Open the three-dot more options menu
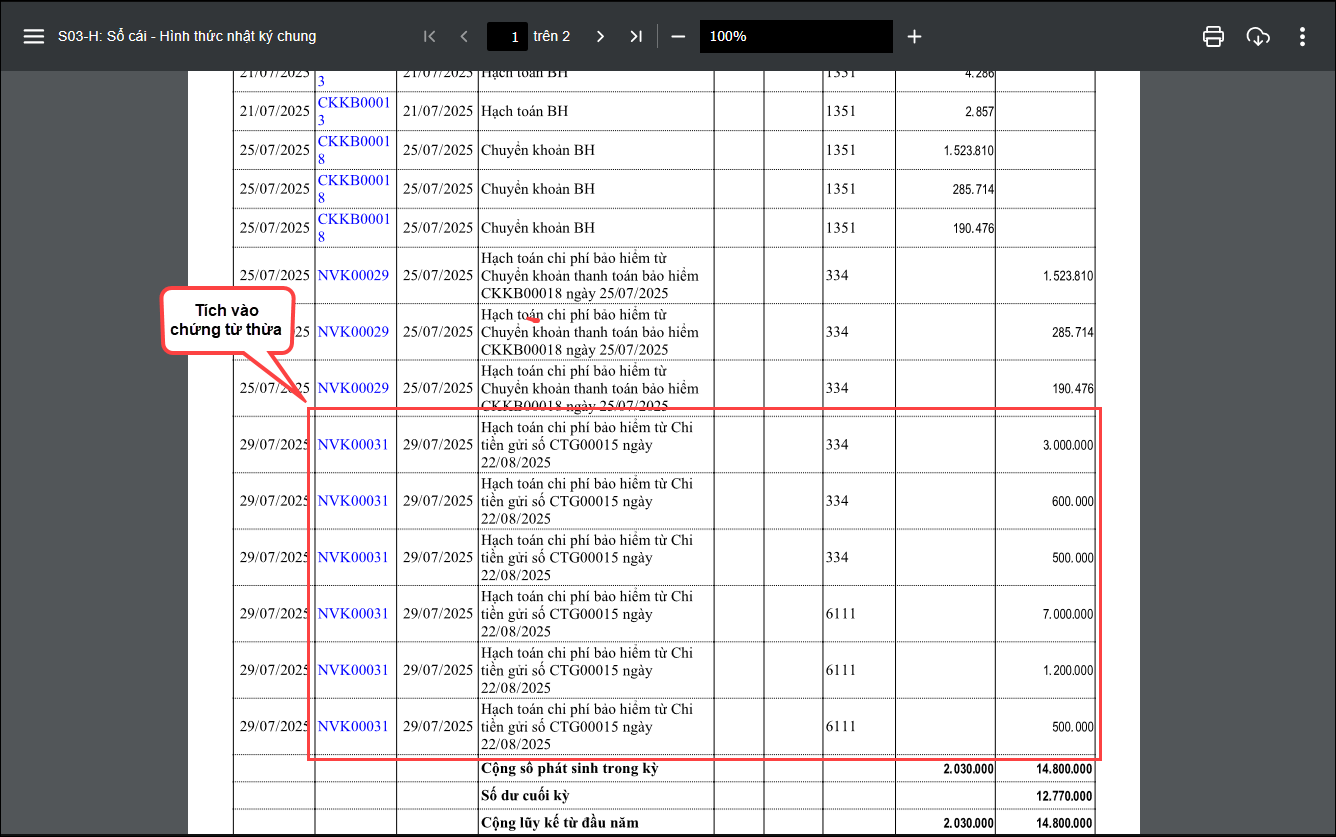1336x837 pixels. click(1302, 36)
